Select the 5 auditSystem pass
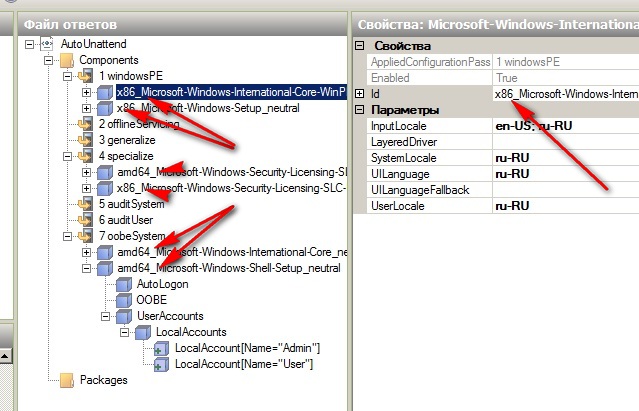The height and width of the screenshot is (411, 639). tap(132, 204)
